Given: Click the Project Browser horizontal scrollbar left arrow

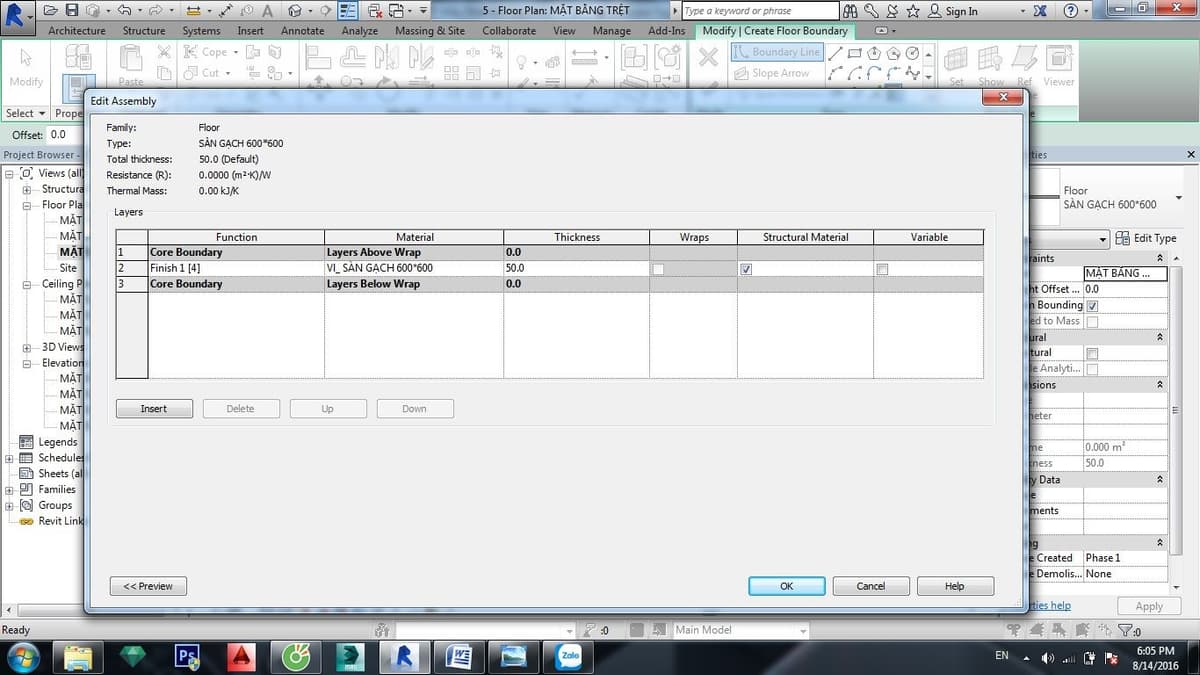Looking at the screenshot, I should (8, 610).
